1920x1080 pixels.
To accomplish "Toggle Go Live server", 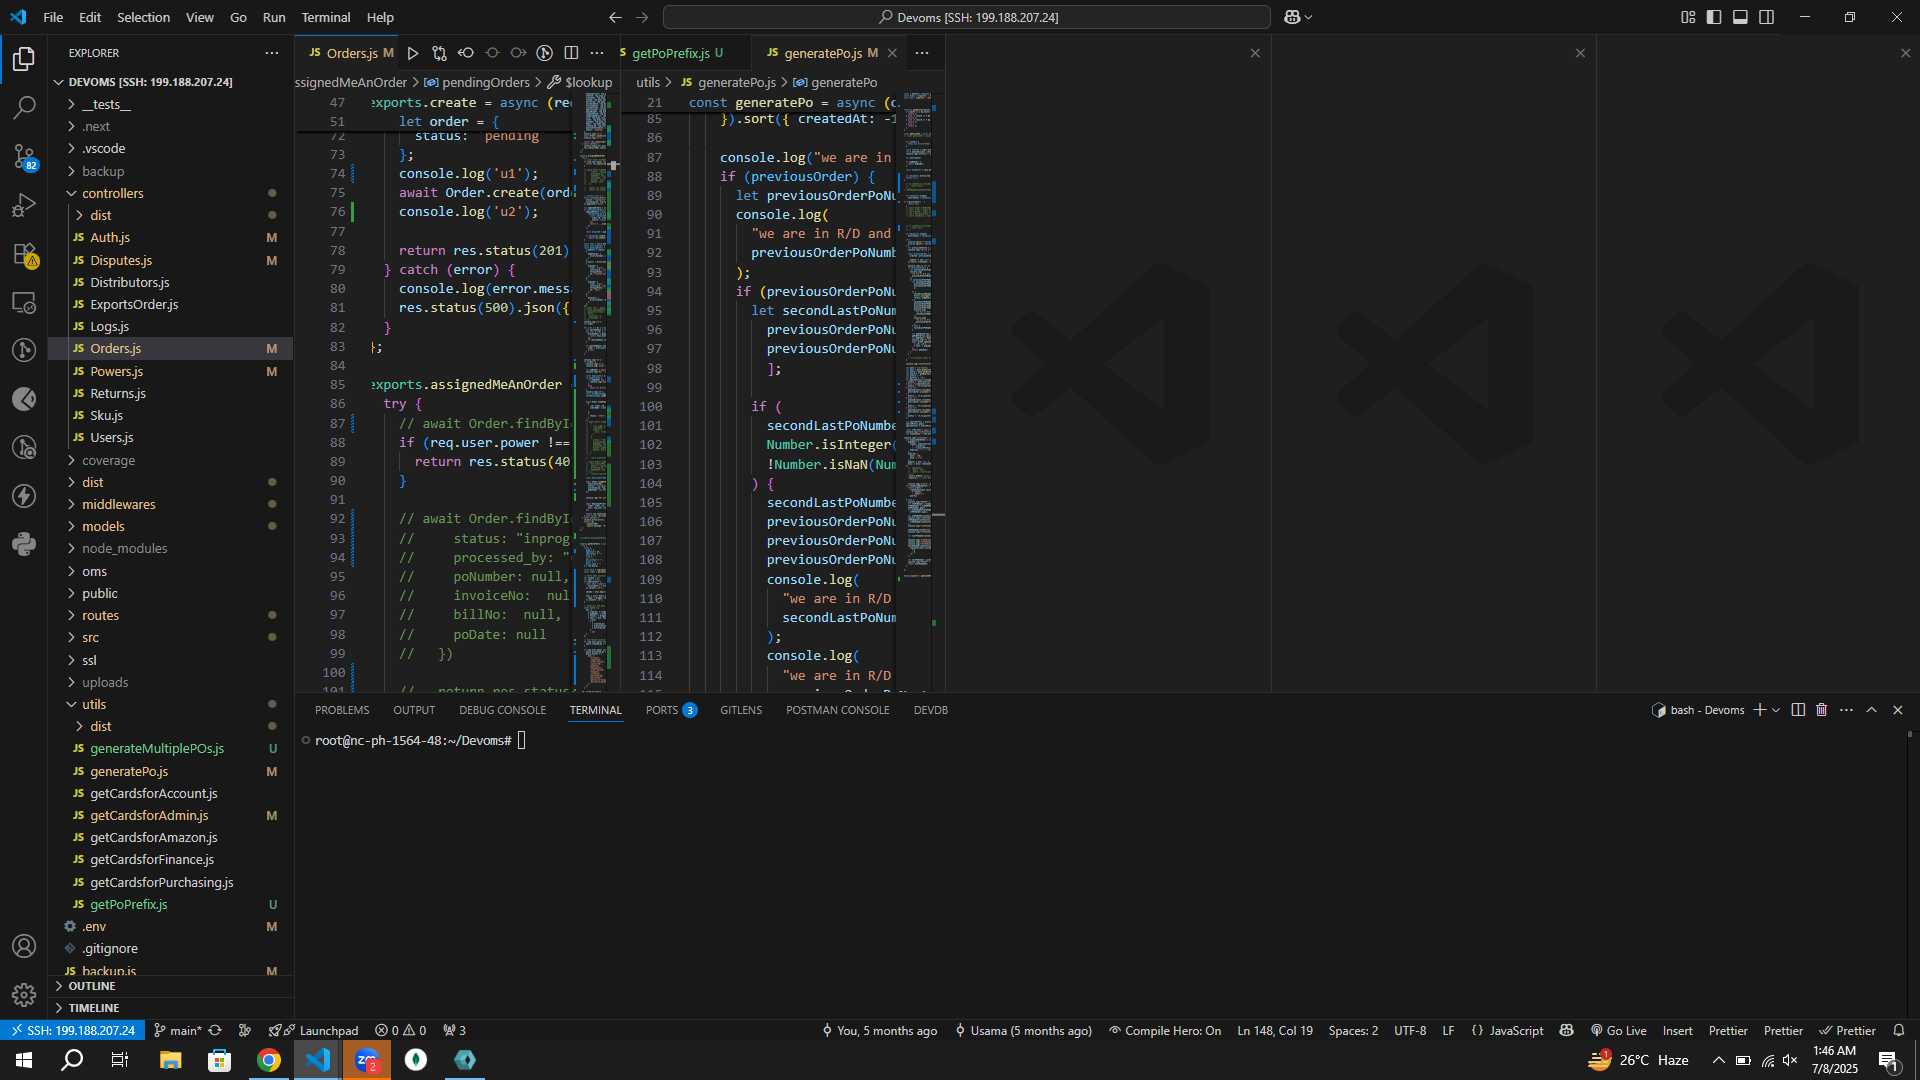I will point(1618,1030).
